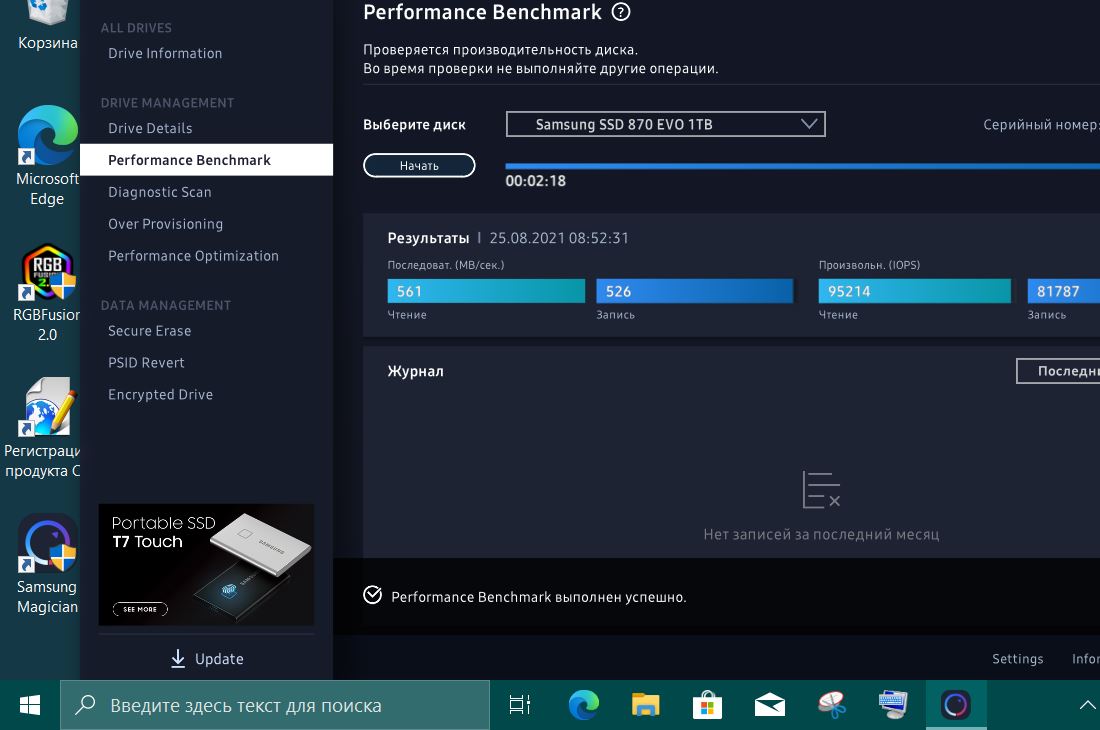The height and width of the screenshot is (730, 1100).
Task: Click the sequential write 526 result bar
Action: pyautogui.click(x=695, y=291)
